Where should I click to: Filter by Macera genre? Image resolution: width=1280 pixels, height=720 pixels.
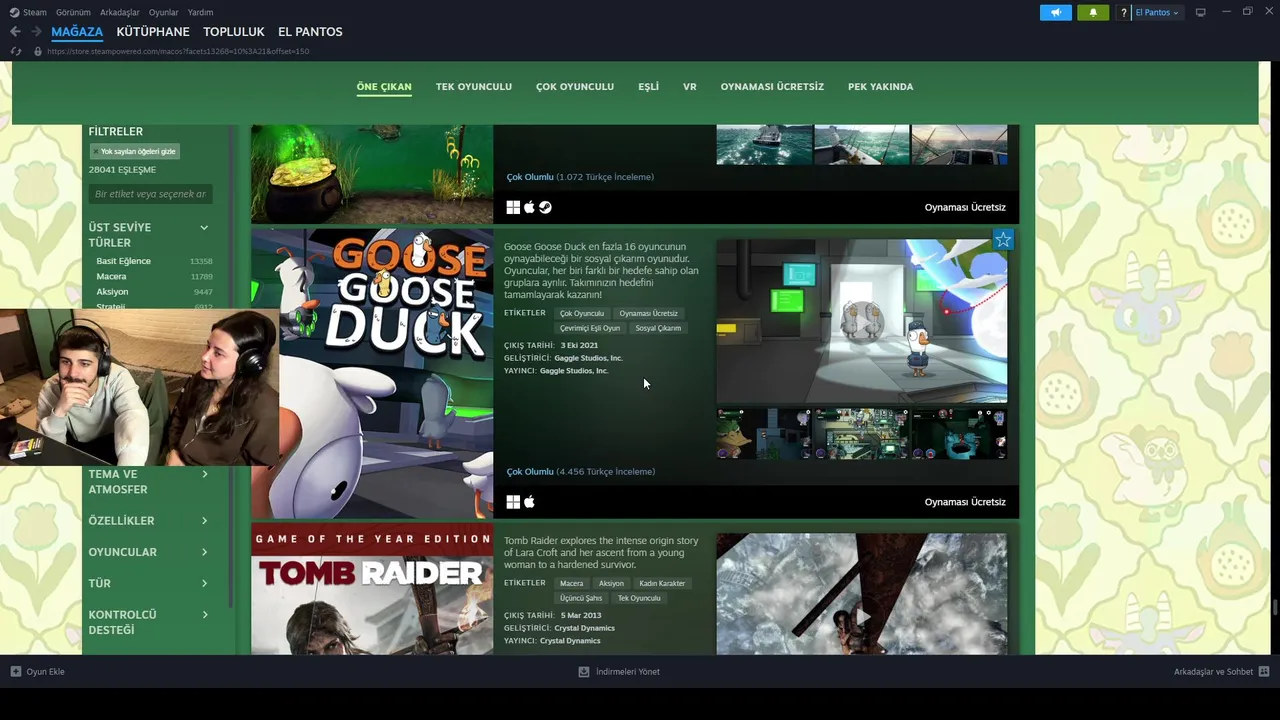tap(111, 276)
